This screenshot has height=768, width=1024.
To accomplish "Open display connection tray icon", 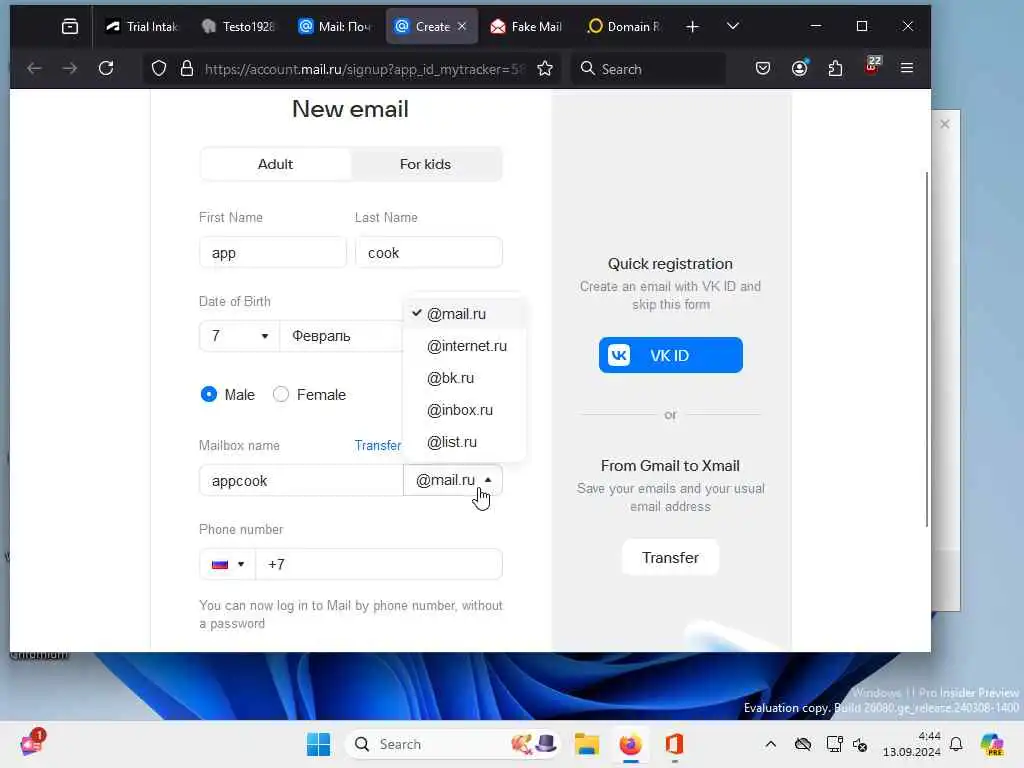I will tap(834, 744).
